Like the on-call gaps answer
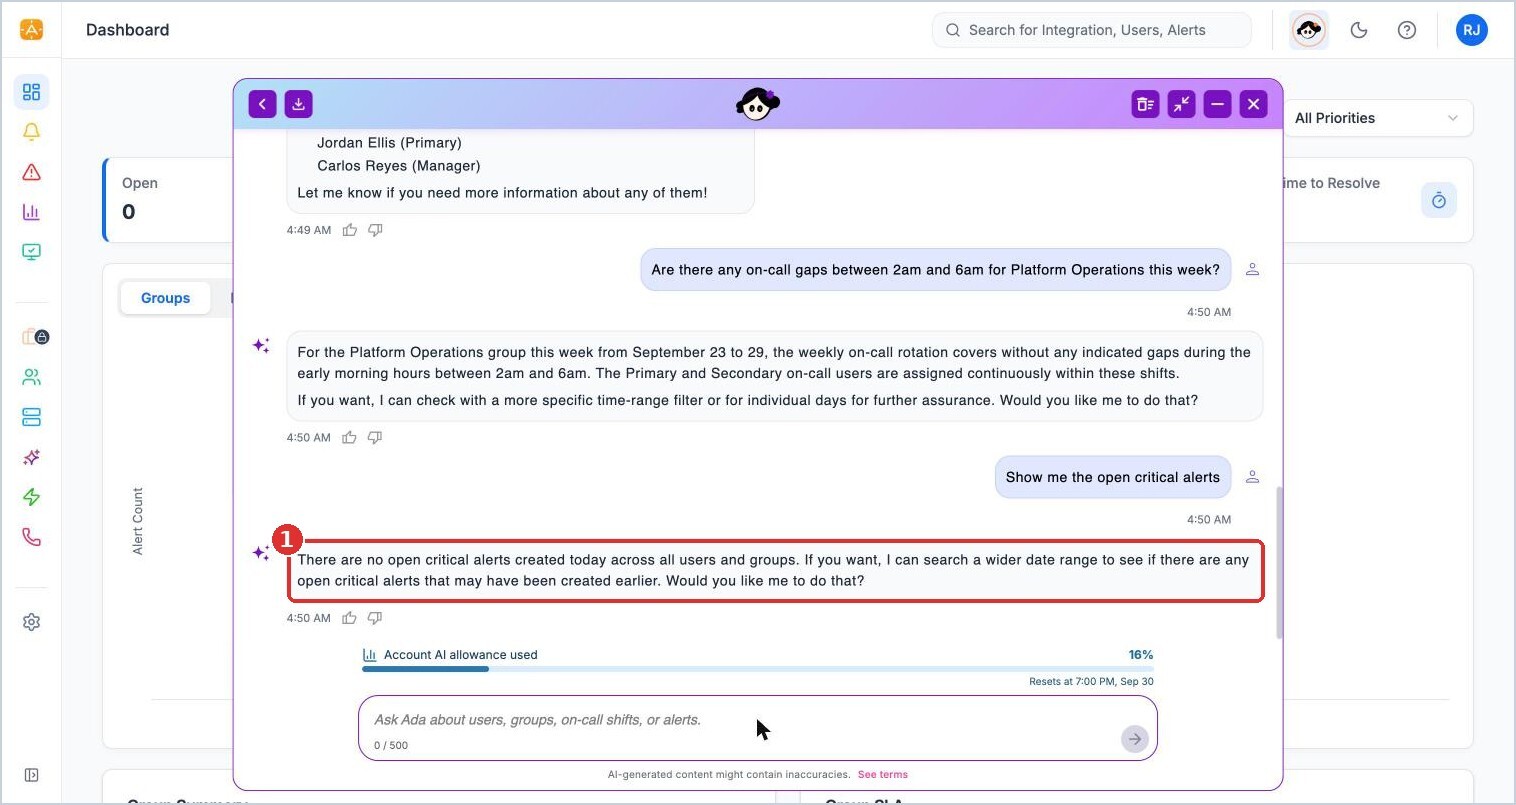 (x=349, y=437)
